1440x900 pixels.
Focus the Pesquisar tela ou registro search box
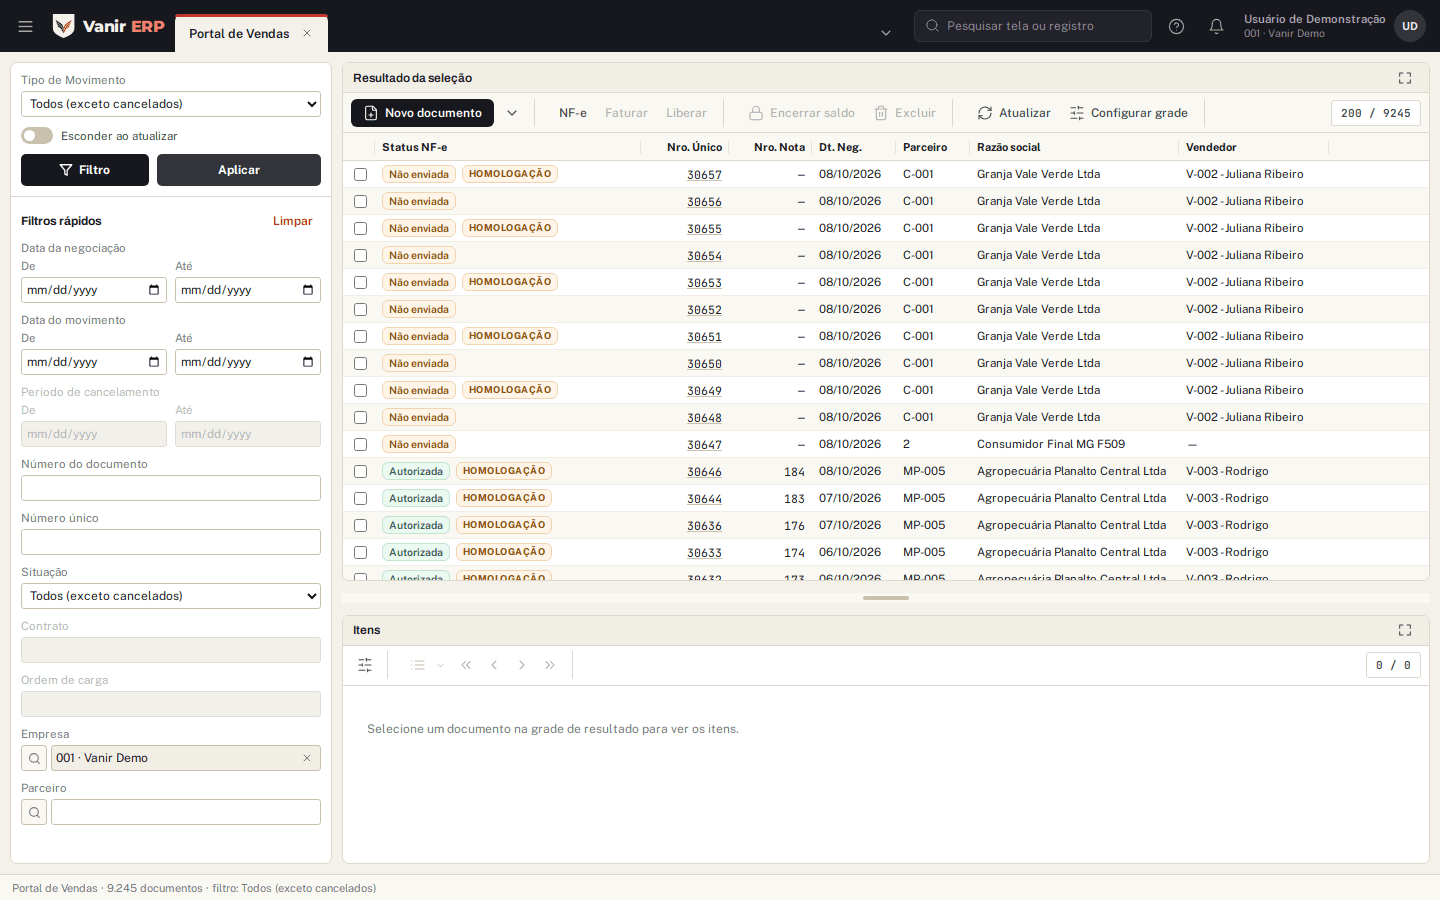(x=1033, y=26)
